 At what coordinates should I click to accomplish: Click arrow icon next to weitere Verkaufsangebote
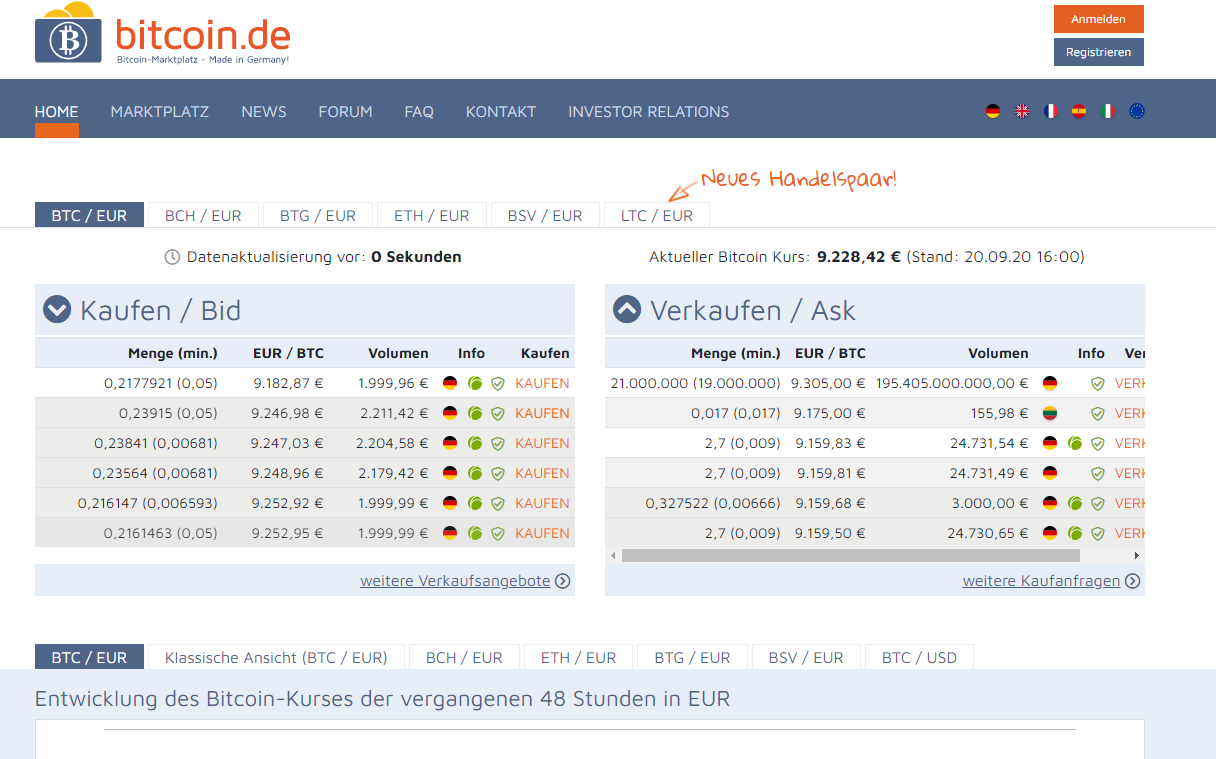pos(563,580)
